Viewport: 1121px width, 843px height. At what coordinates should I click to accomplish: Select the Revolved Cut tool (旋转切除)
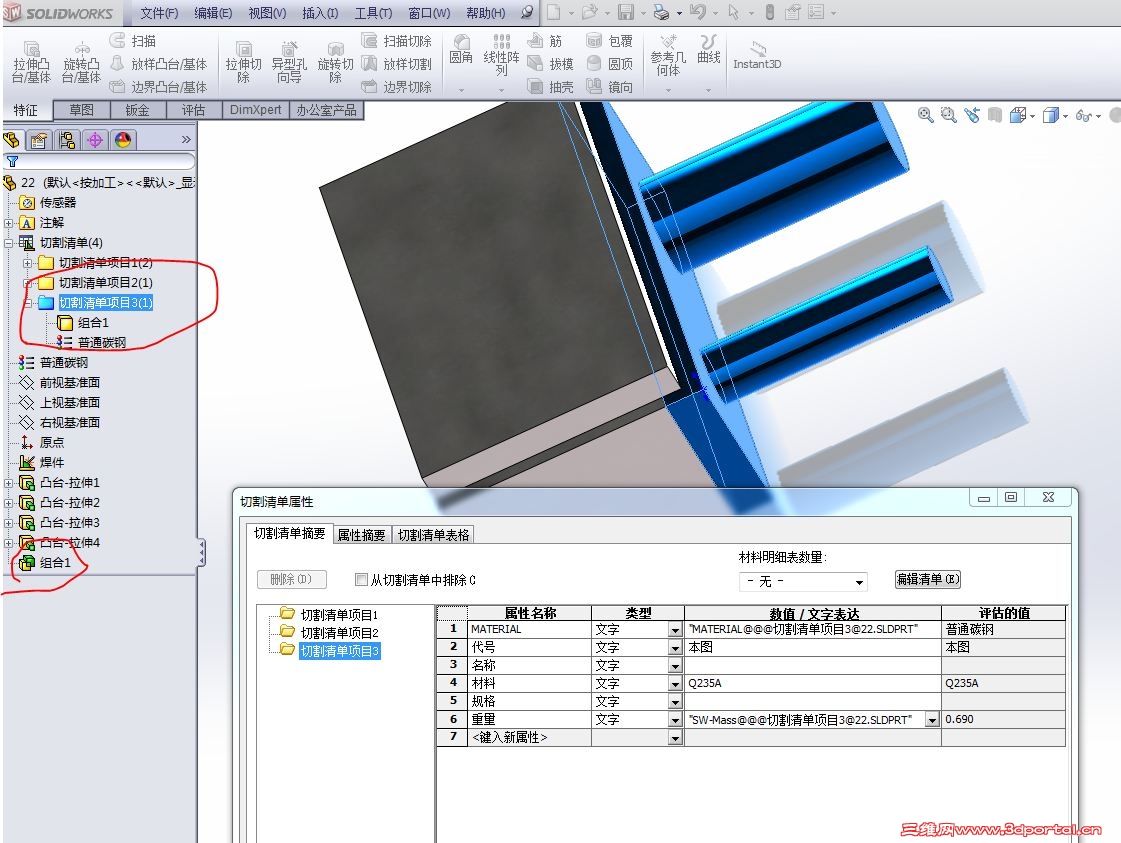(335, 62)
